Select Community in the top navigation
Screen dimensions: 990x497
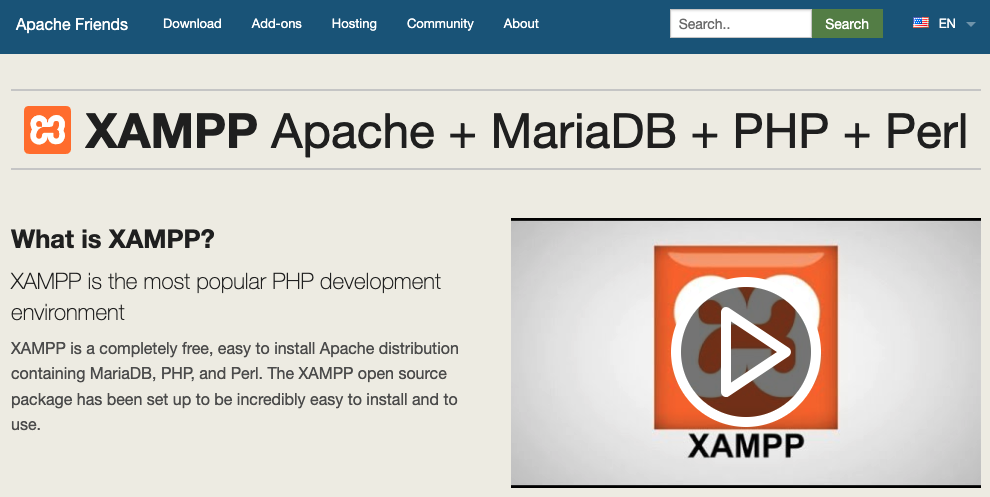440,24
